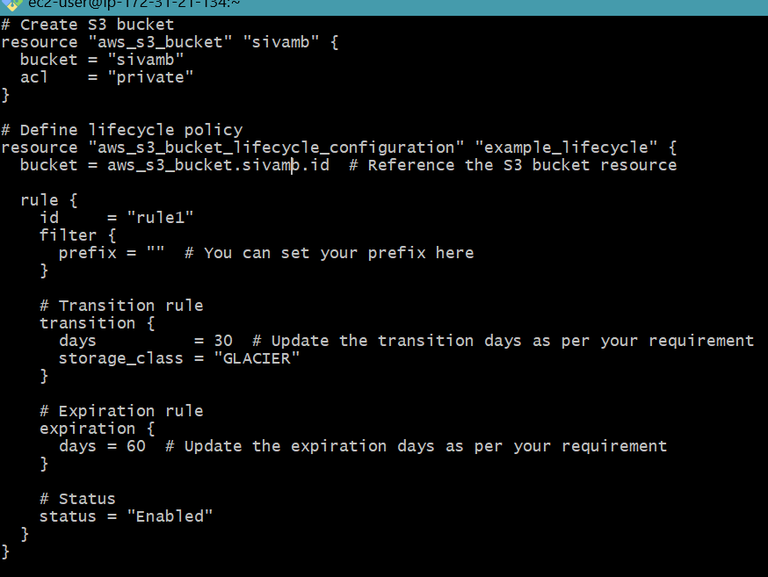
Task: Click the empty prefix value quotes
Action: pos(156,253)
